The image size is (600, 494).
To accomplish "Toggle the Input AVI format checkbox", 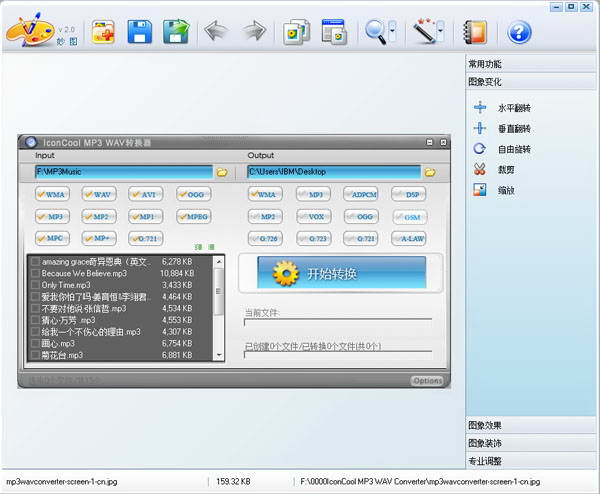I will [x=145, y=194].
